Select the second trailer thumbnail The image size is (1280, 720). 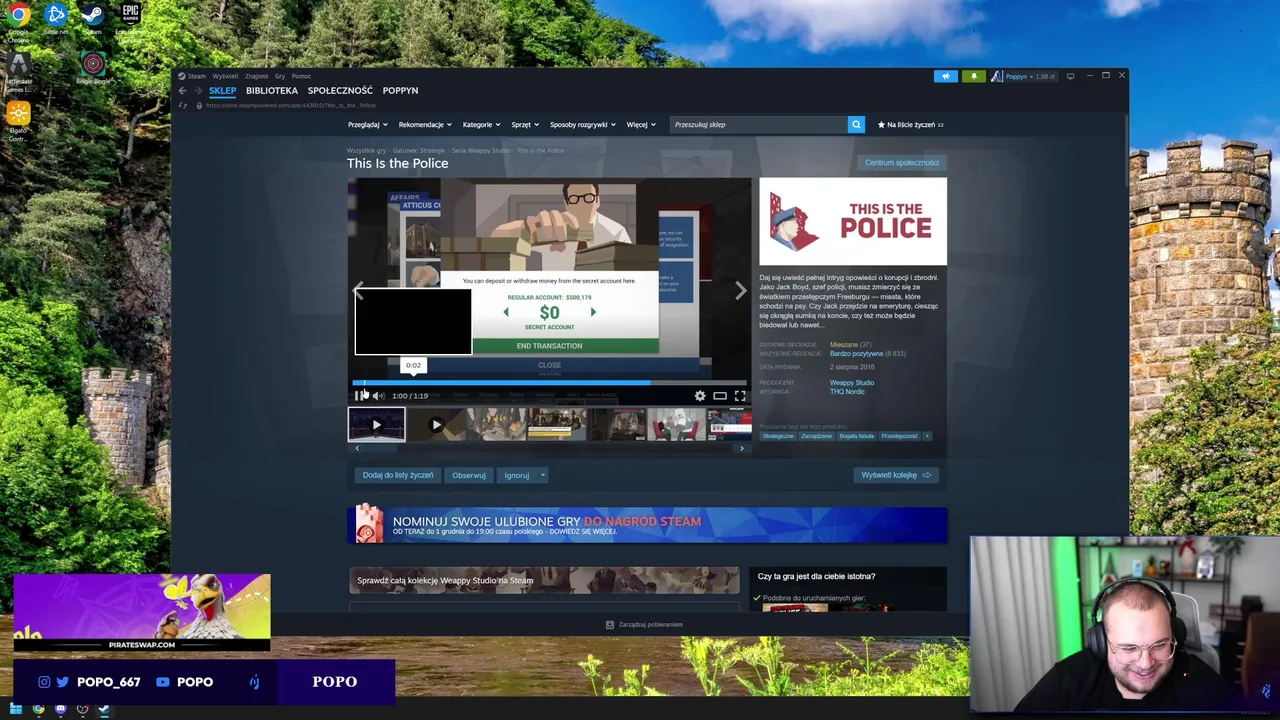click(436, 424)
